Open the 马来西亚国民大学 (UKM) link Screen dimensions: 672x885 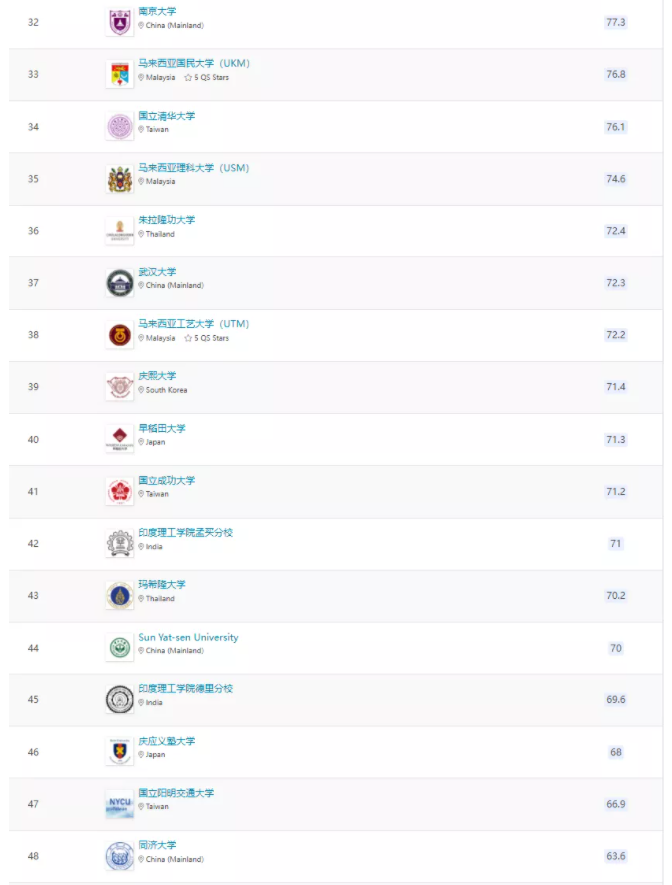194,63
